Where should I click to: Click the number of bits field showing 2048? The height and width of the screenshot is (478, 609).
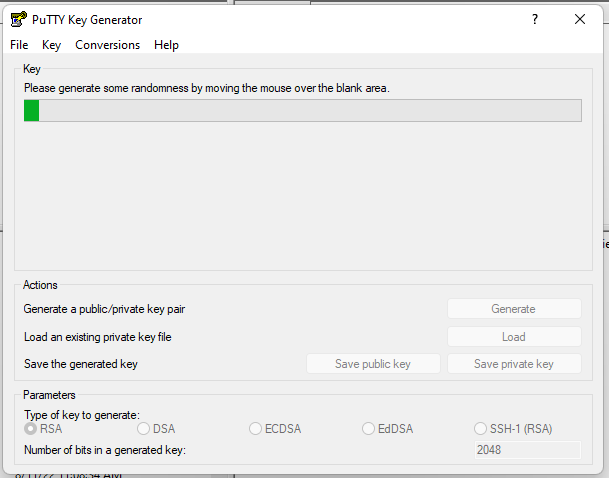(x=527, y=450)
